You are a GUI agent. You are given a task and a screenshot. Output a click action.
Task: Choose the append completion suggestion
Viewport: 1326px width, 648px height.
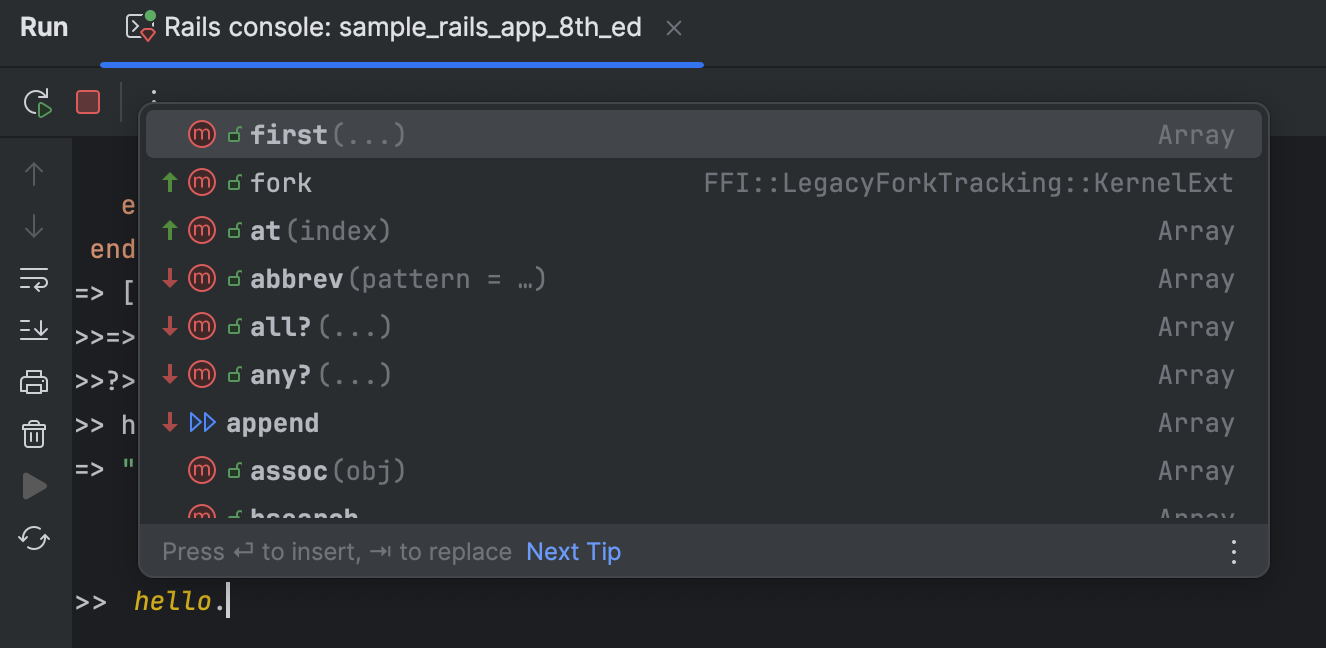pyautogui.click(x=704, y=423)
